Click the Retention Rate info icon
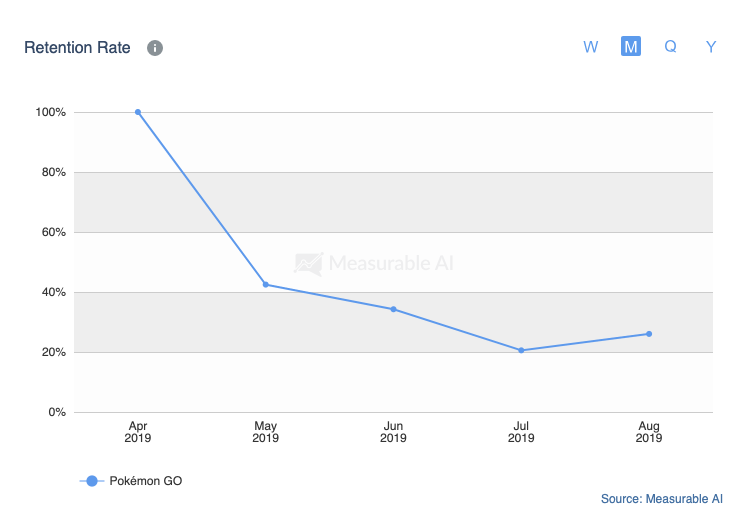 point(155,48)
